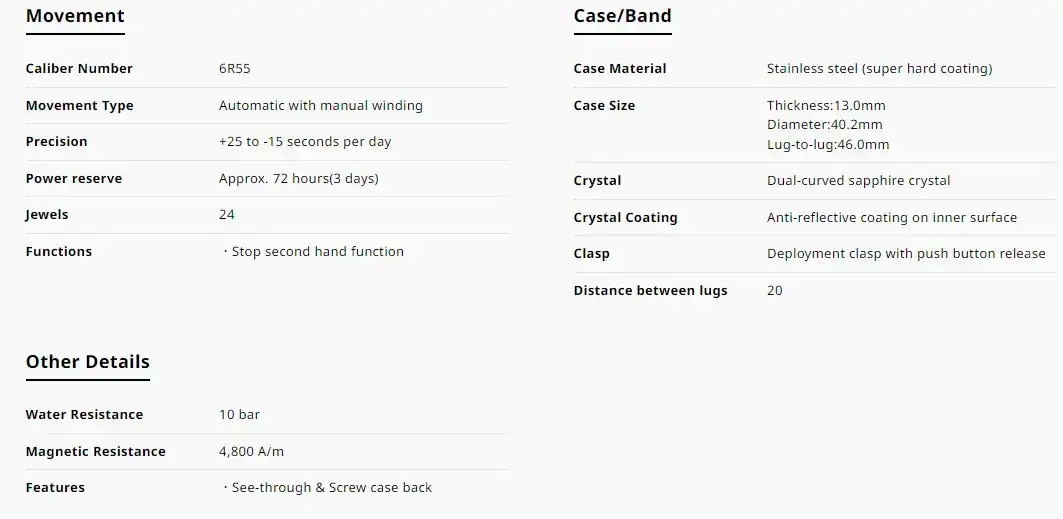1063x519 pixels.
Task: Click the Anti-reflective coating description
Action: (x=891, y=217)
